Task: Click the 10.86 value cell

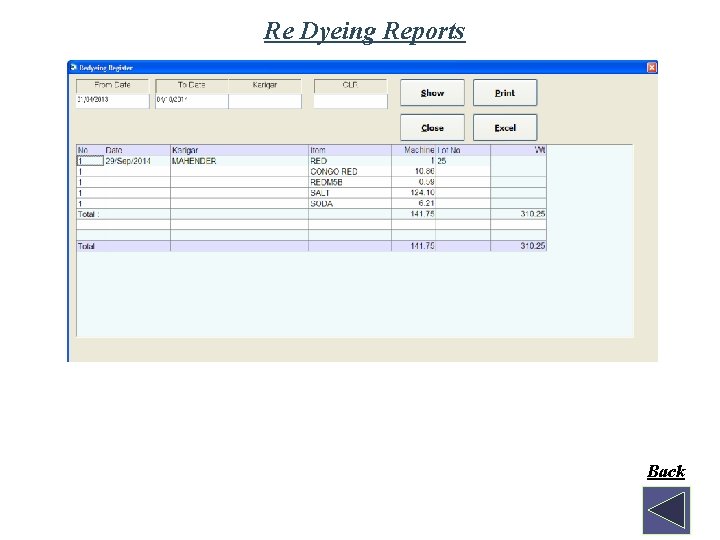Action: point(413,172)
